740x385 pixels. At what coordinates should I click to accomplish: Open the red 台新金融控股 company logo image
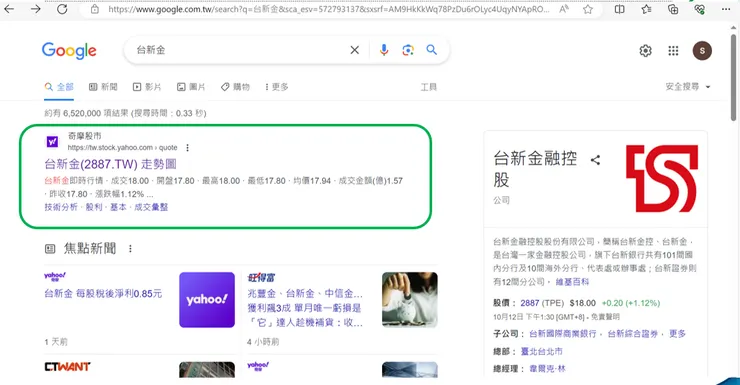[x=662, y=178]
